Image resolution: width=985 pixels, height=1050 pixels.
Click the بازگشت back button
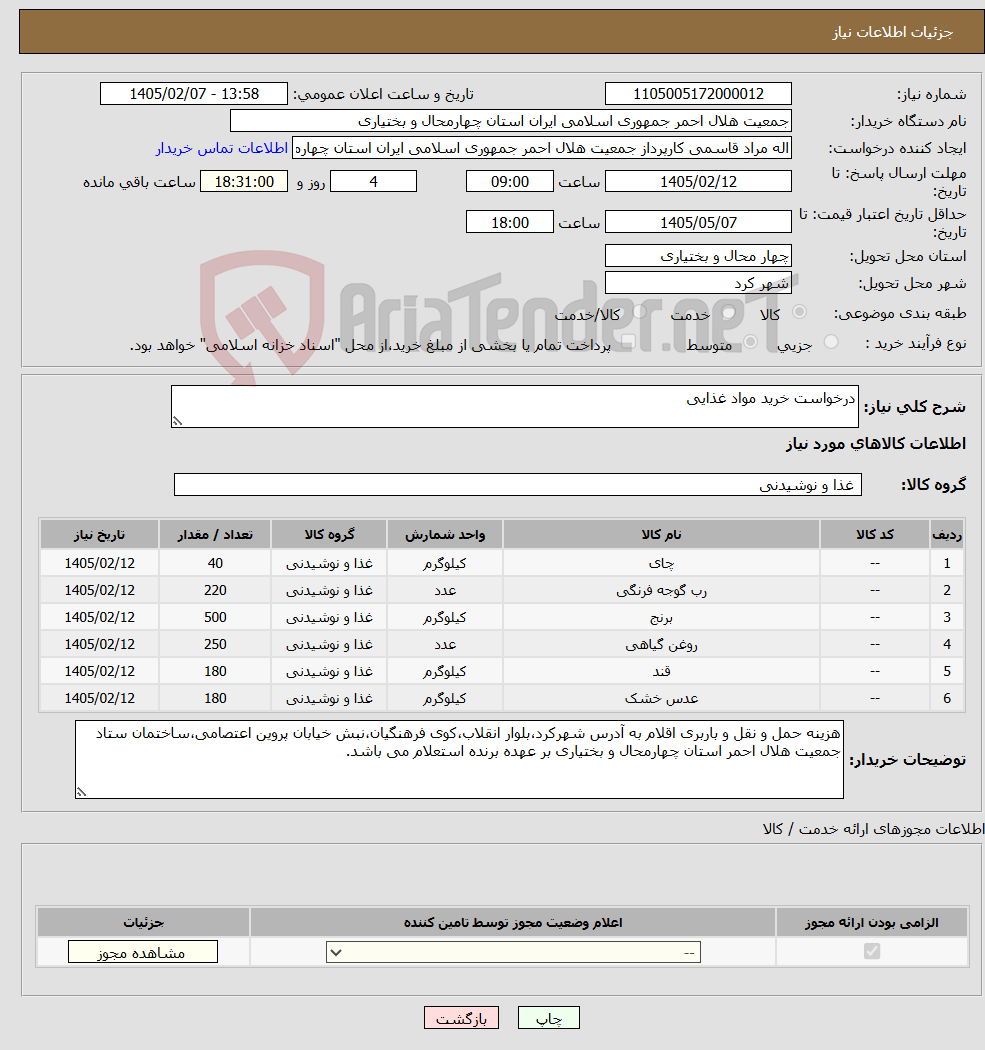[x=461, y=1018]
